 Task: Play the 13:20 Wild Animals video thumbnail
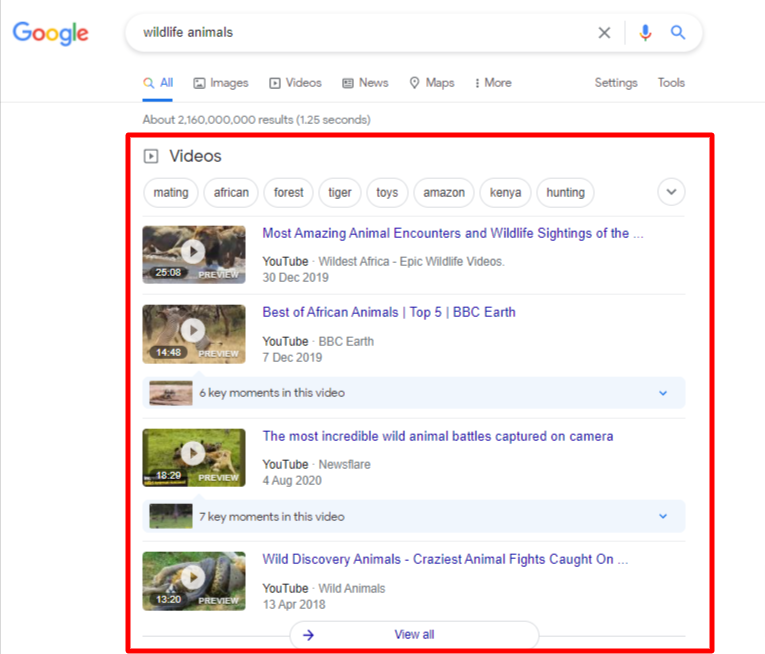point(194,581)
